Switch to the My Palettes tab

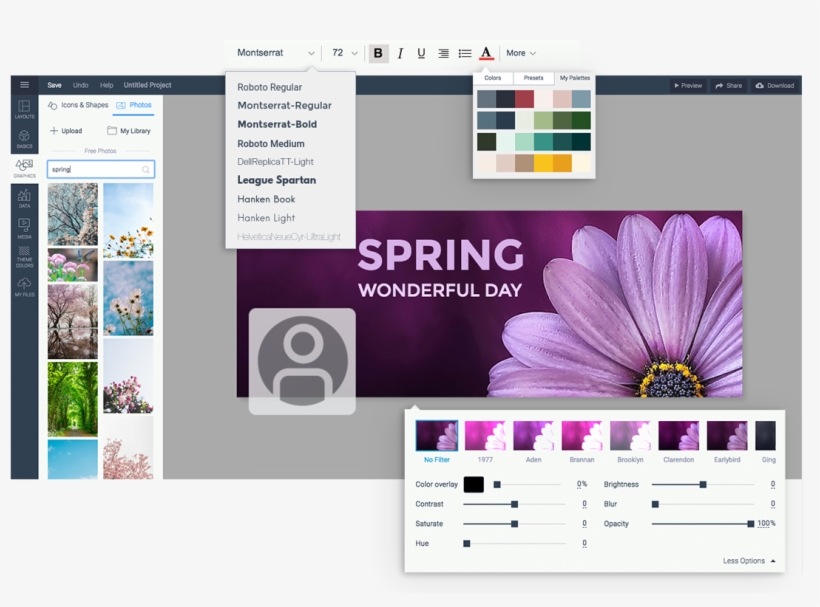point(574,77)
